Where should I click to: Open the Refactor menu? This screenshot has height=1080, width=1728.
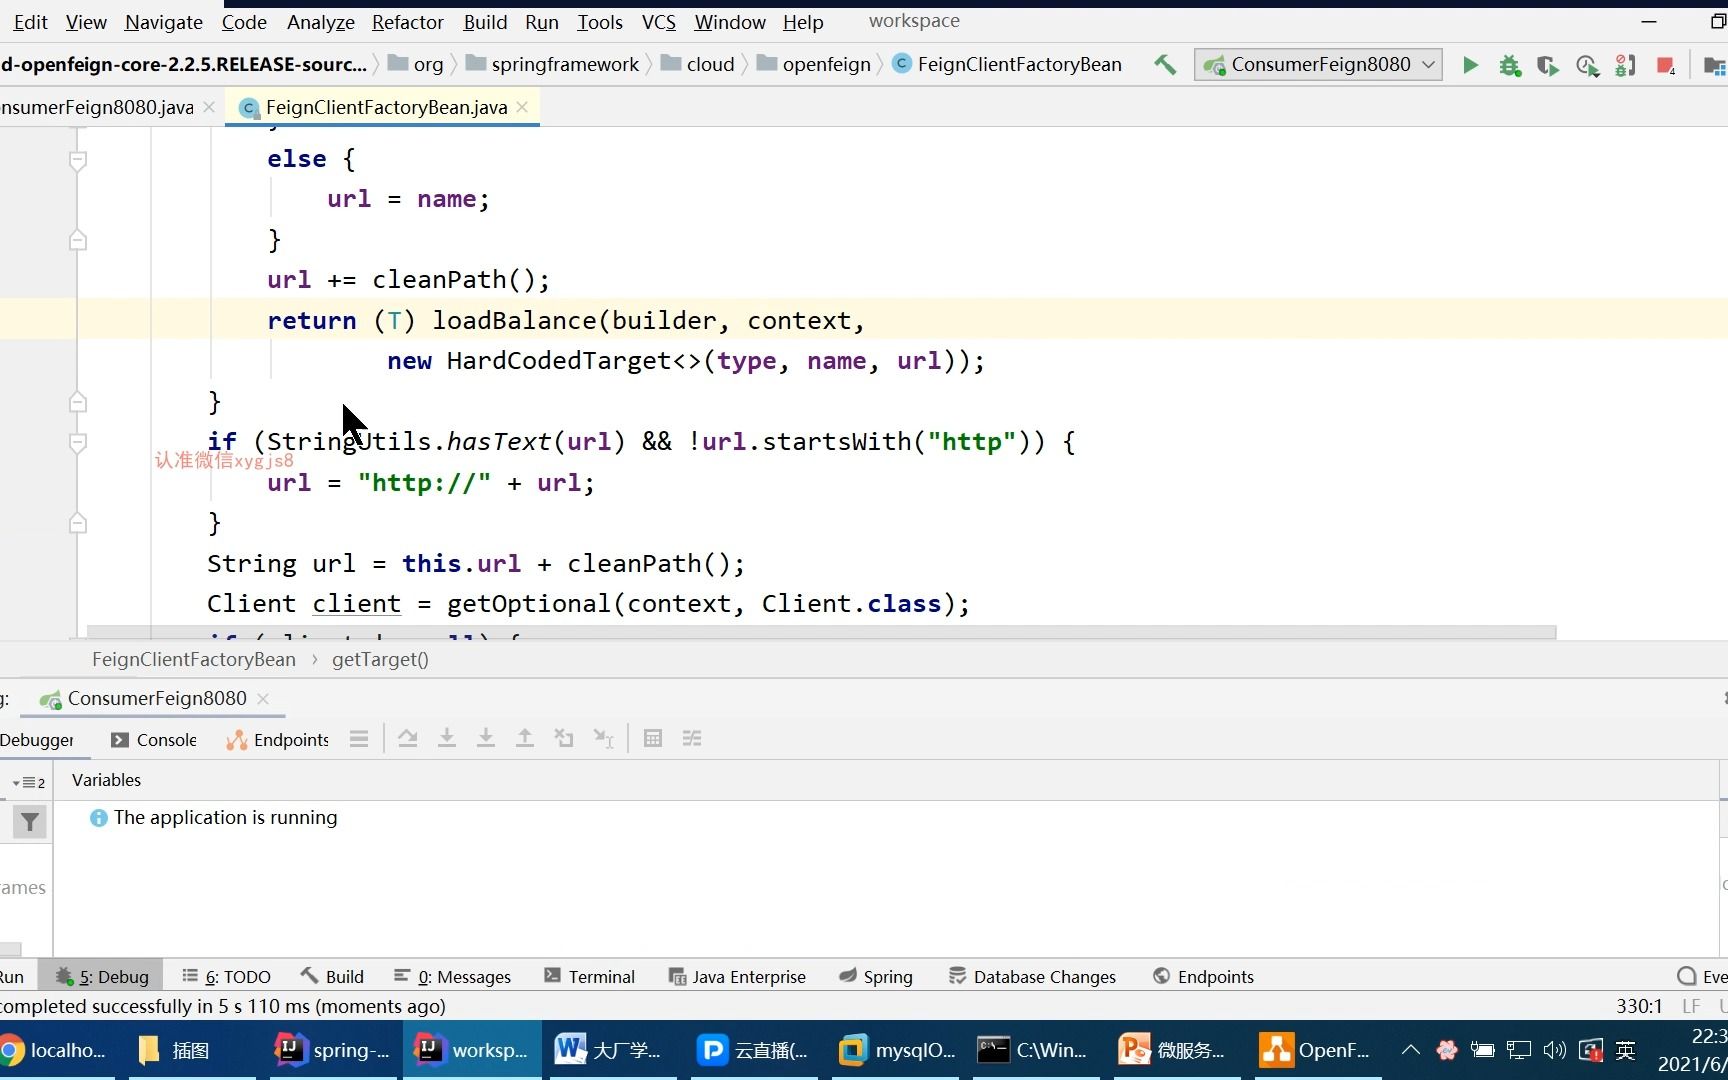tap(408, 22)
